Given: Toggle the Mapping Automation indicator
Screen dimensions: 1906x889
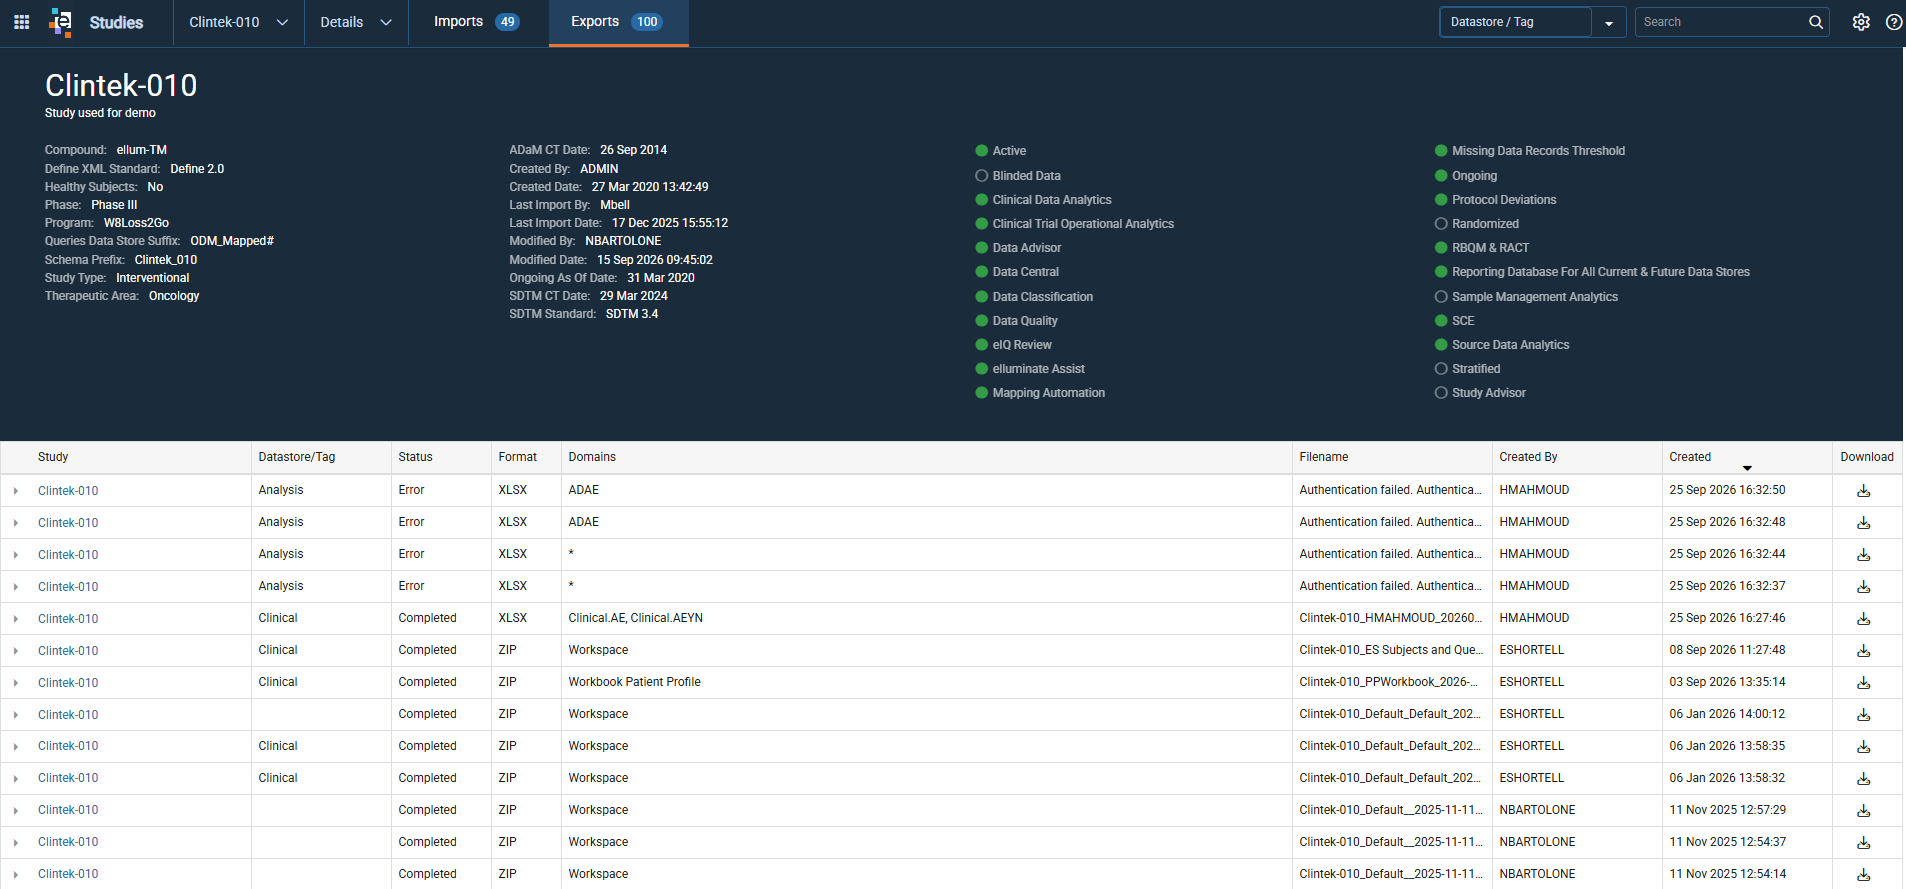Looking at the screenshot, I should coord(982,393).
